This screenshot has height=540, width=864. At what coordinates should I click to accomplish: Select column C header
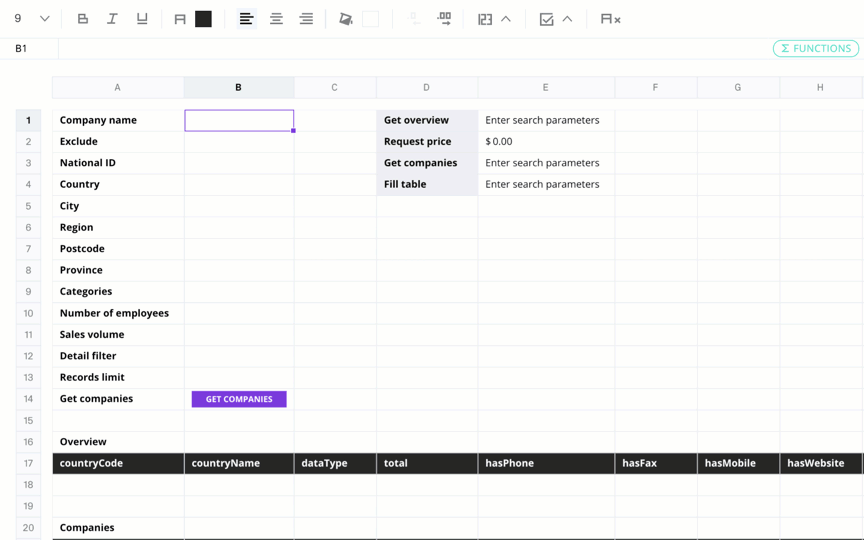pos(334,87)
